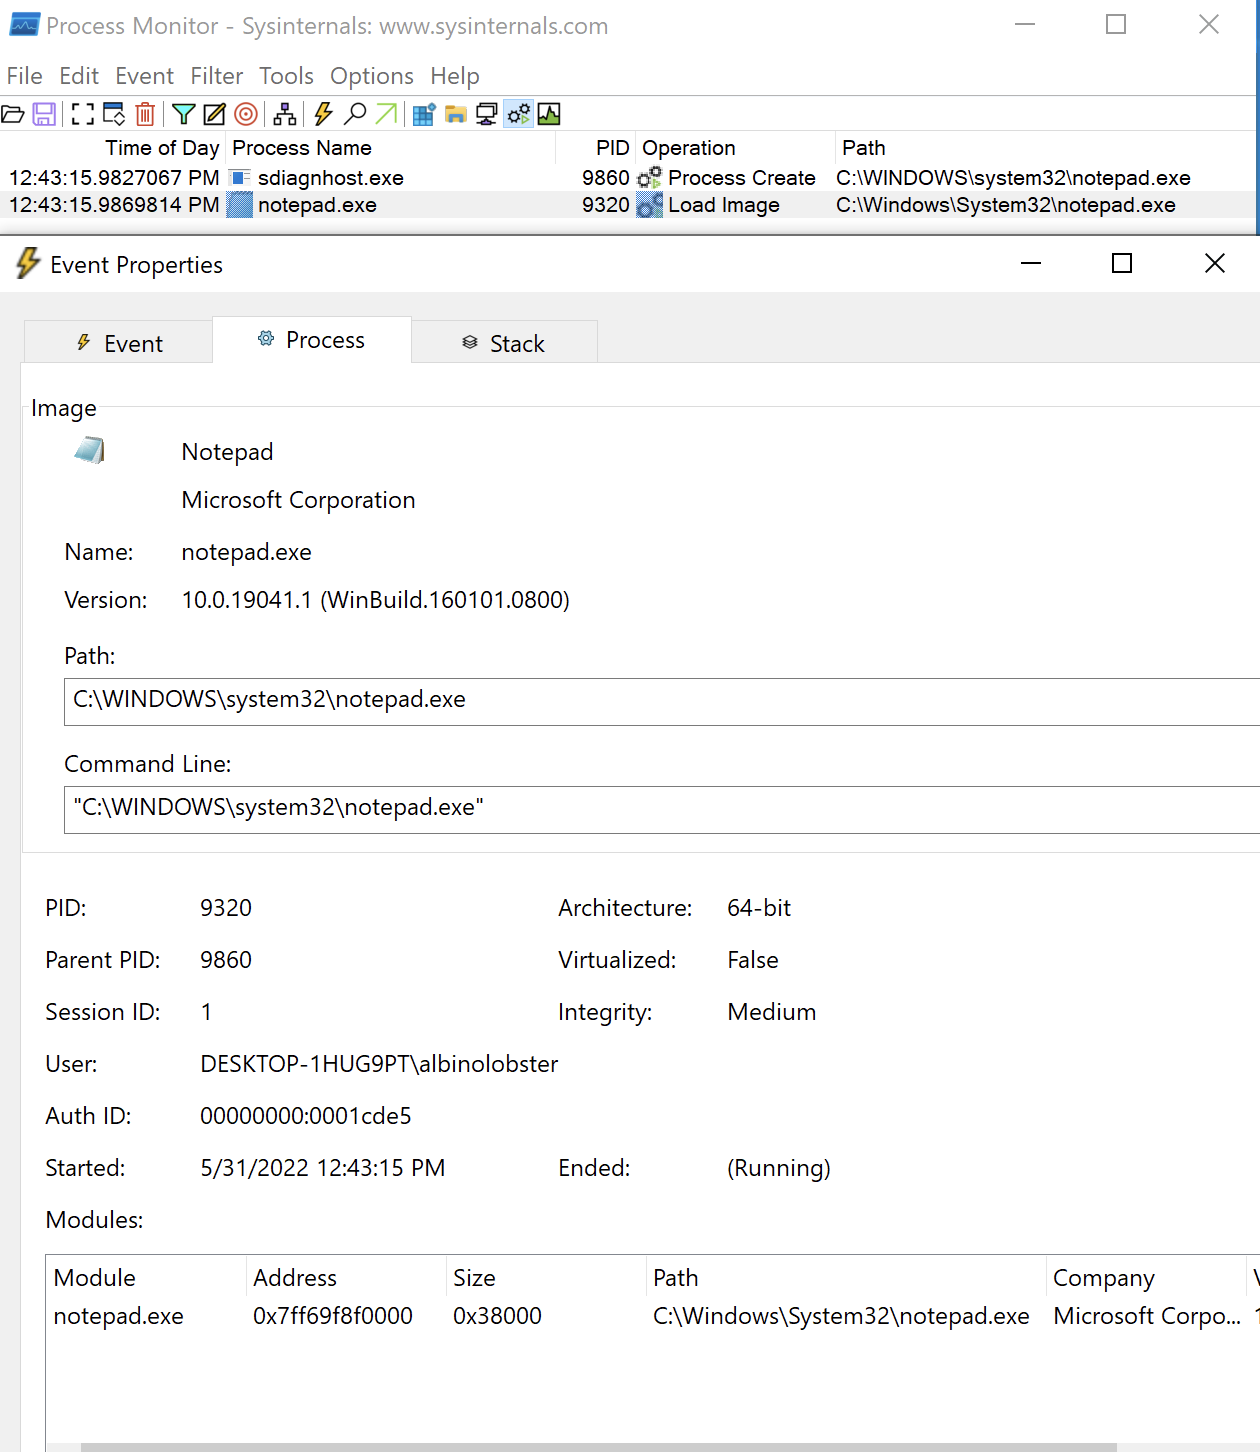Click the sdiagnhost.exe process icon in the list
The height and width of the screenshot is (1452, 1260).
coord(240,178)
